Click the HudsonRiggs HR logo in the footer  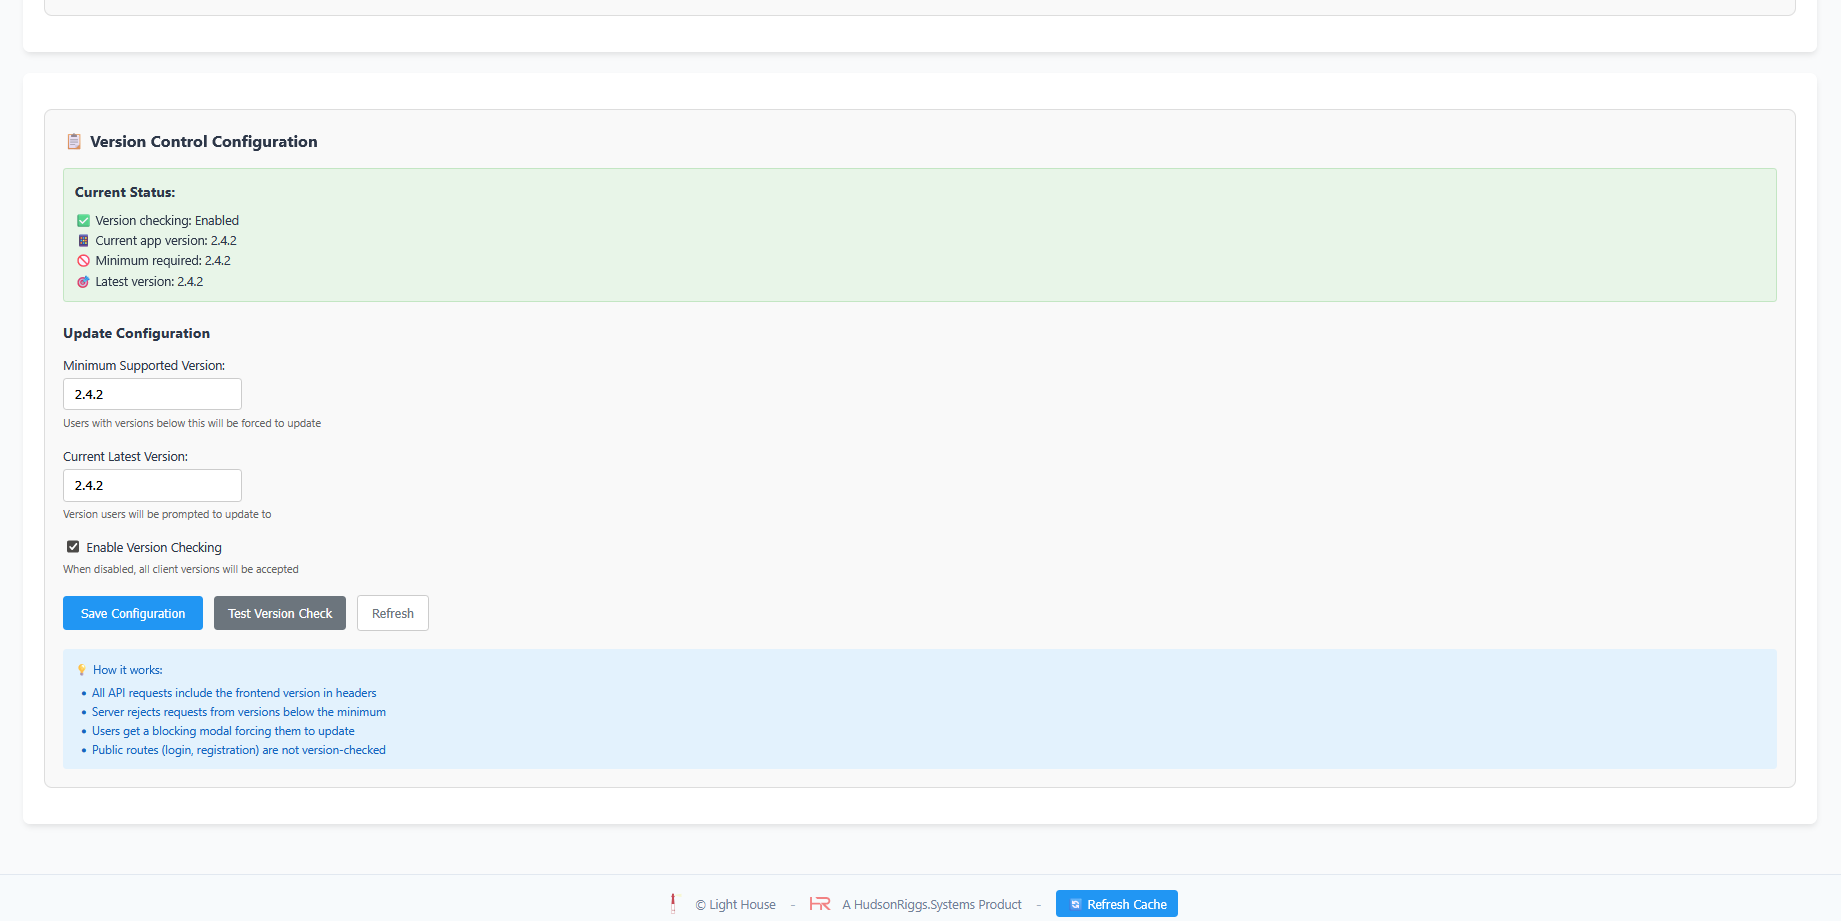tap(820, 903)
